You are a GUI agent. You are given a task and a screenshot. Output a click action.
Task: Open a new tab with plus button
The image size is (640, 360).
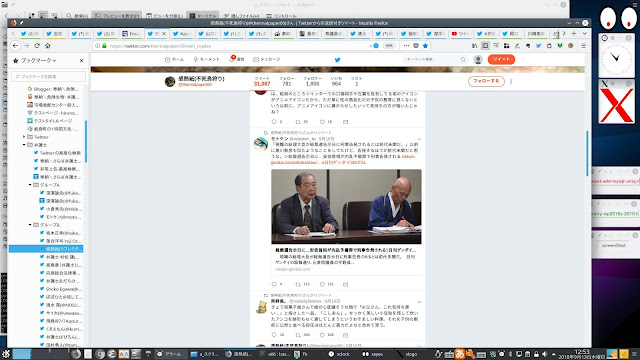[x=574, y=33]
